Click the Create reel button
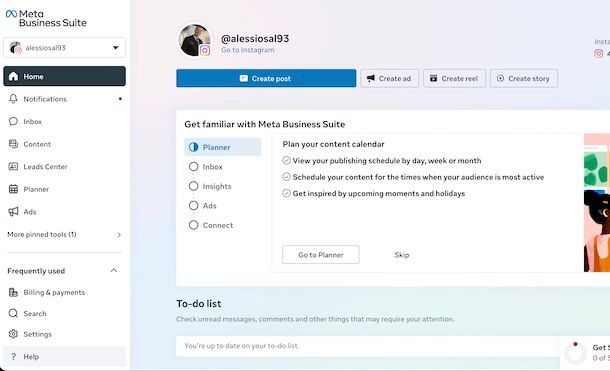Image resolution: width=610 pixels, height=371 pixels. 454,79
